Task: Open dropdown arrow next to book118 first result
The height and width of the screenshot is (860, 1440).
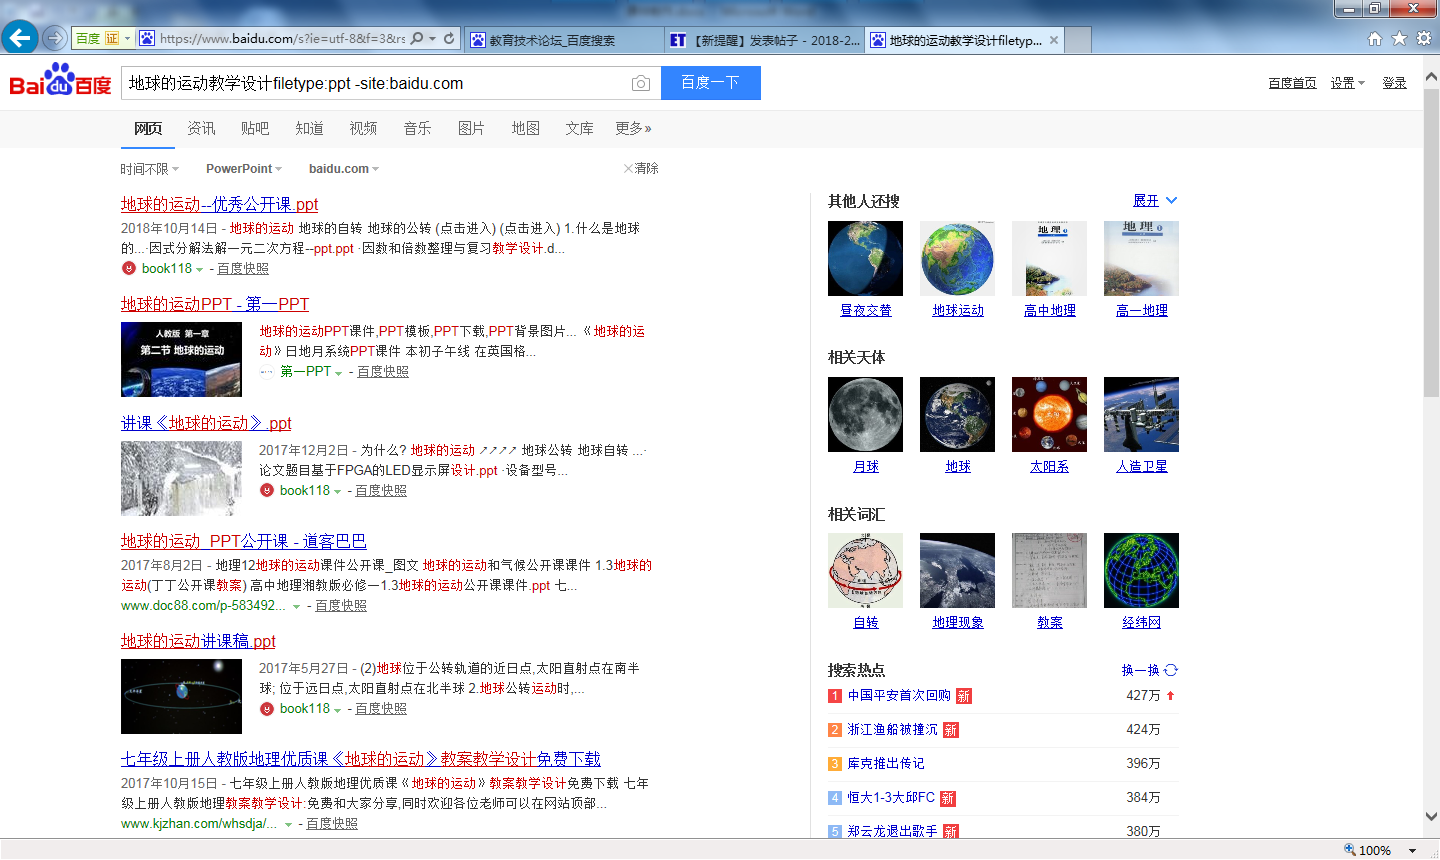Action: 200,270
